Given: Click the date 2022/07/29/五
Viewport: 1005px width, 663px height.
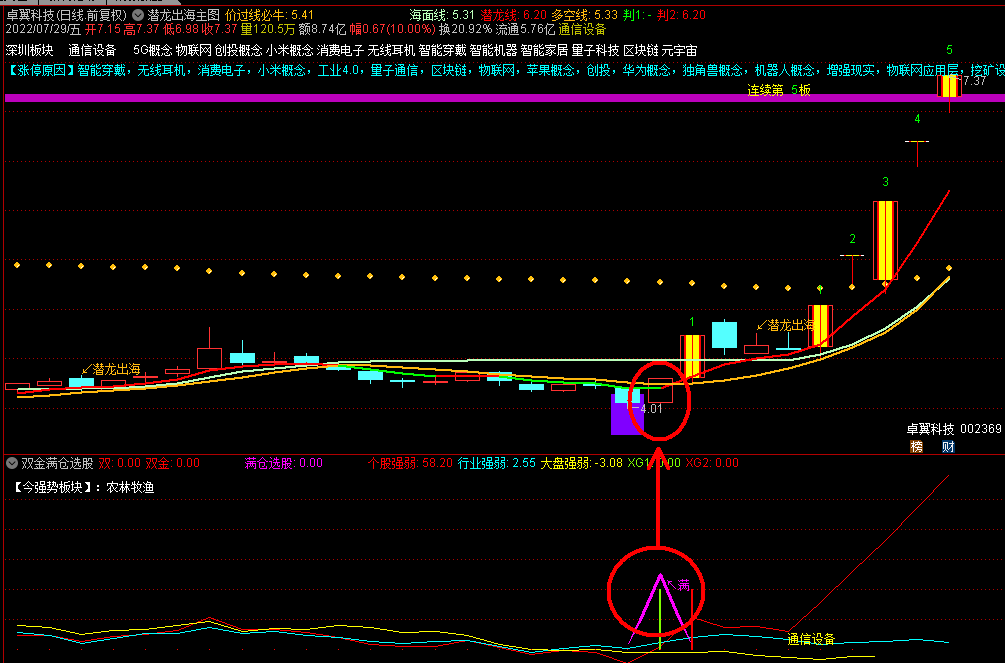Looking at the screenshot, I should click(x=44, y=29).
